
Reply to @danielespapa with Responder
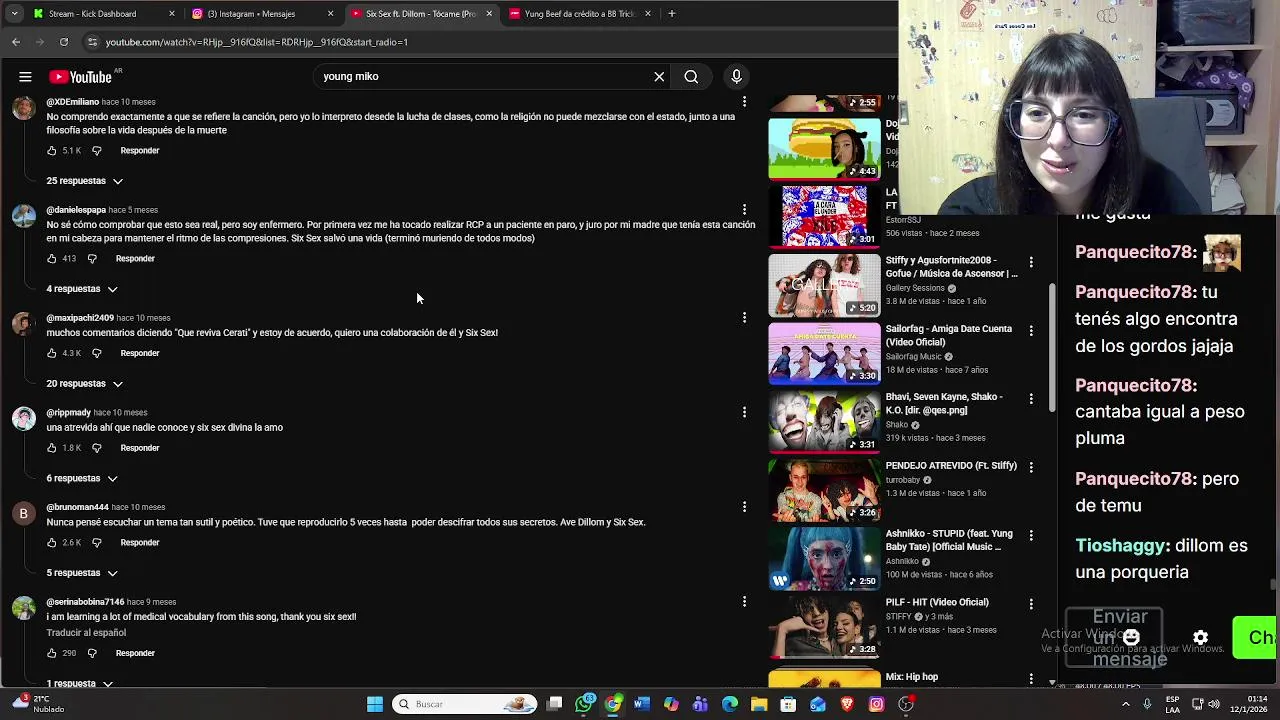tap(135, 259)
